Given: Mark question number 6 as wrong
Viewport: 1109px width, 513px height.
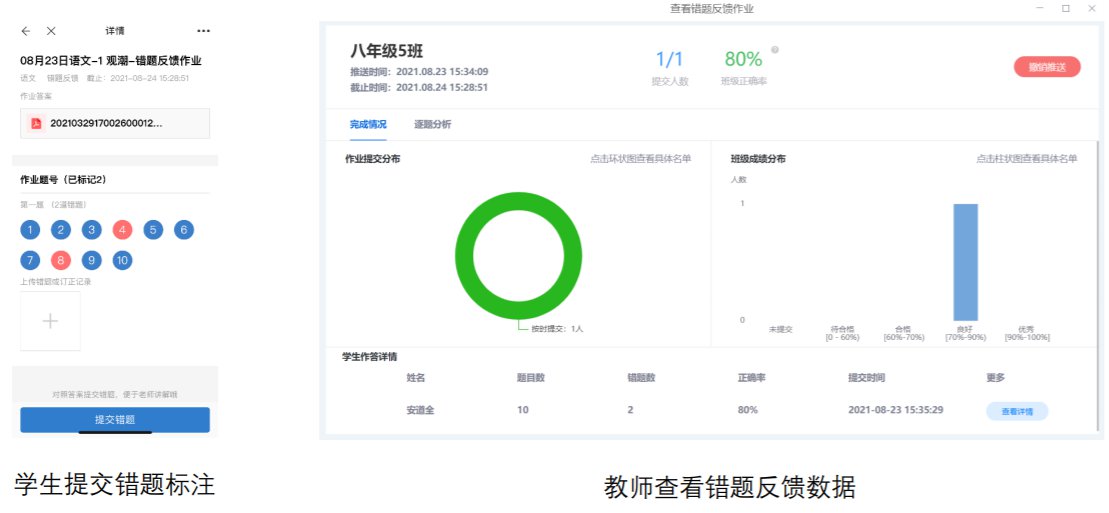Looking at the screenshot, I should pyautogui.click(x=184, y=230).
